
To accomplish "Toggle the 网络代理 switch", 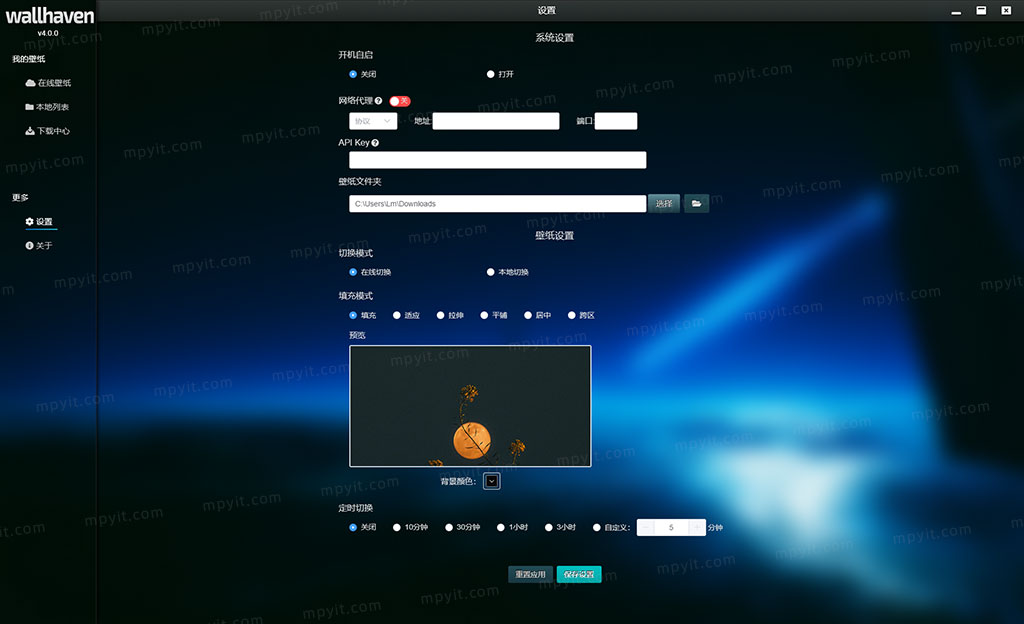I will pyautogui.click(x=400, y=101).
